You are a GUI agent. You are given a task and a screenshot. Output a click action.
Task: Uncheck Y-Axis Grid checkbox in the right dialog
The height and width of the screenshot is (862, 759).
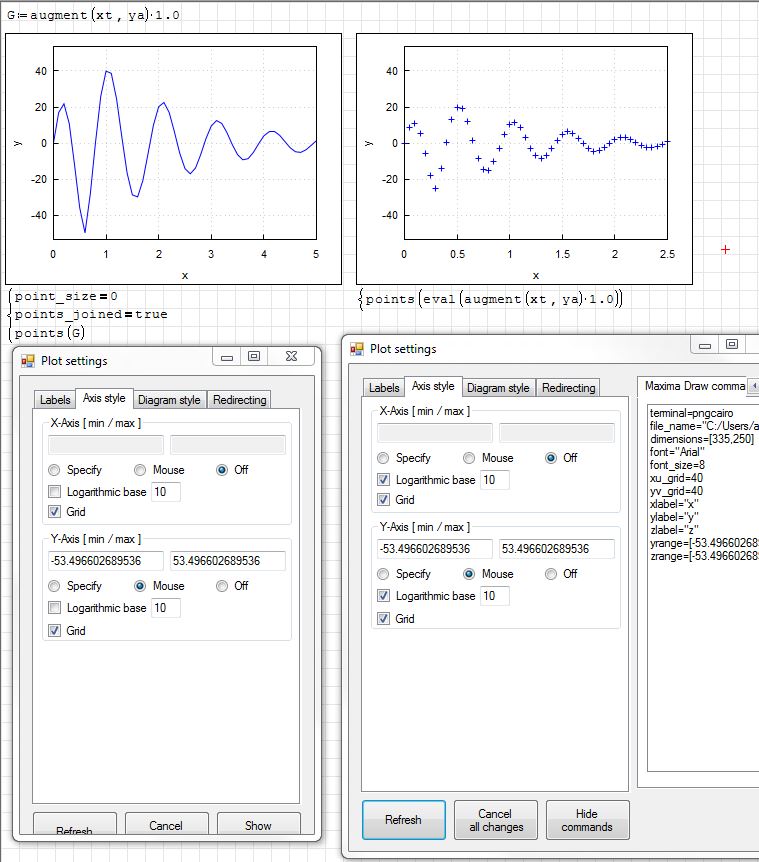[x=384, y=619]
